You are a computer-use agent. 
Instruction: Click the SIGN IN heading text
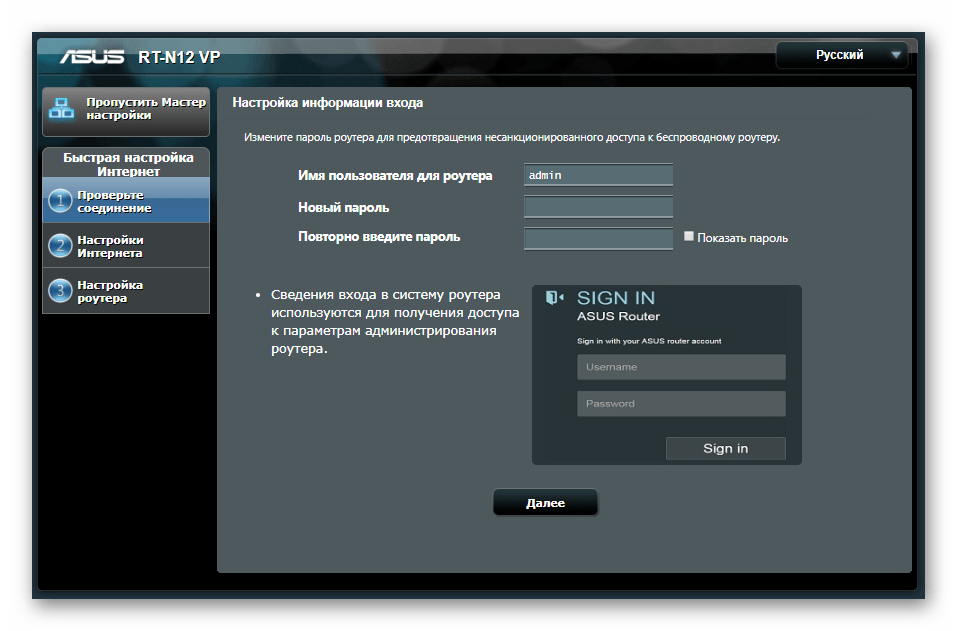[x=616, y=298]
